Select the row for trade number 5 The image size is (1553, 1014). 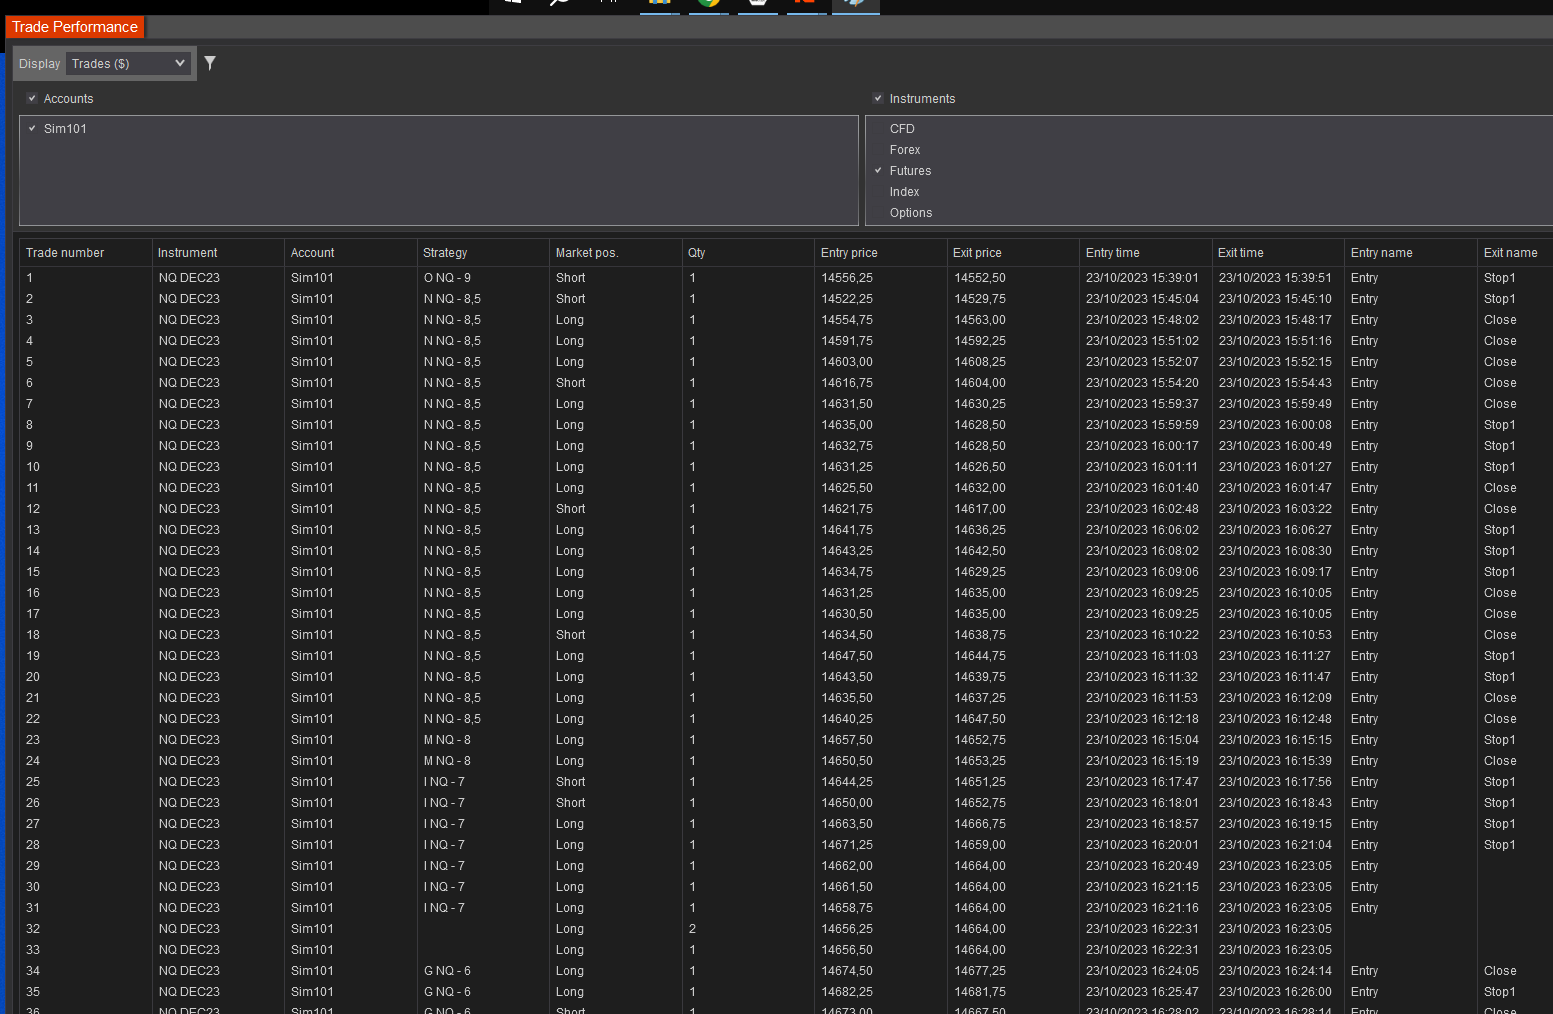(x=400, y=361)
